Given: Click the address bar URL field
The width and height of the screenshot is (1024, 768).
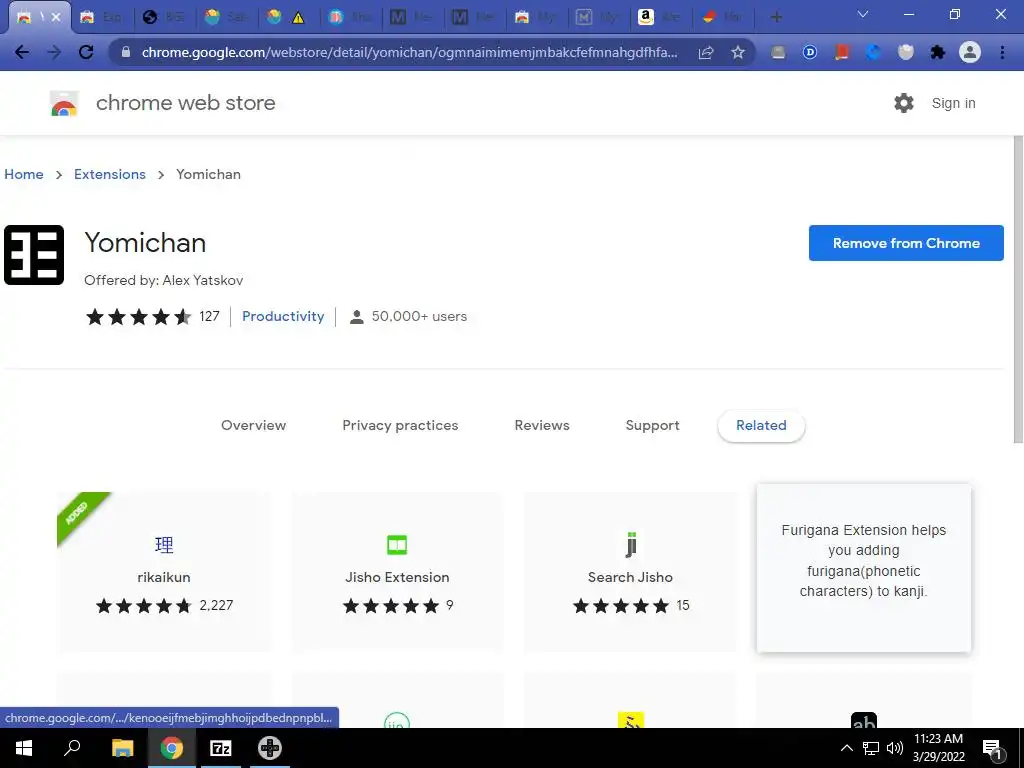Looking at the screenshot, I should [409, 52].
